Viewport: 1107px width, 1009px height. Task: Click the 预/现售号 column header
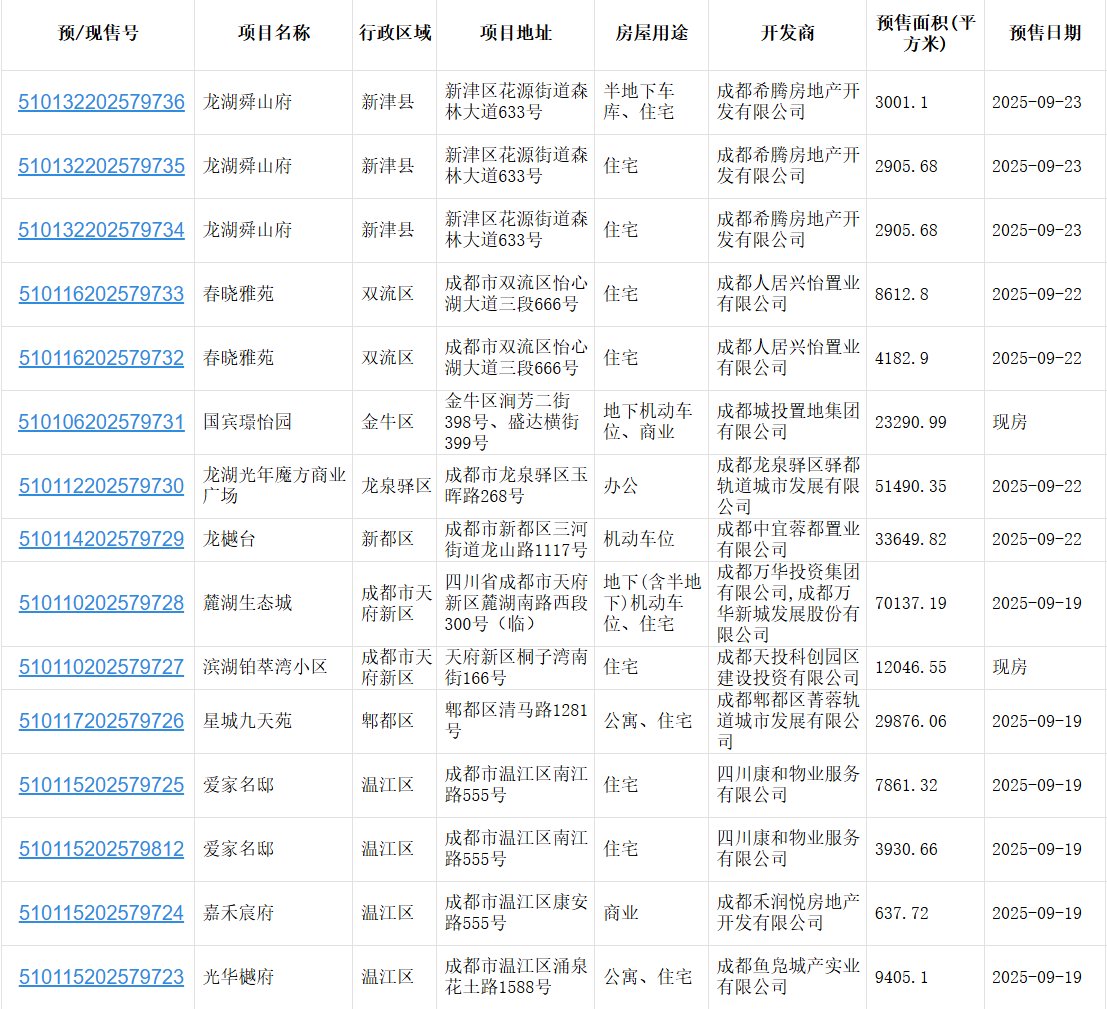click(98, 33)
